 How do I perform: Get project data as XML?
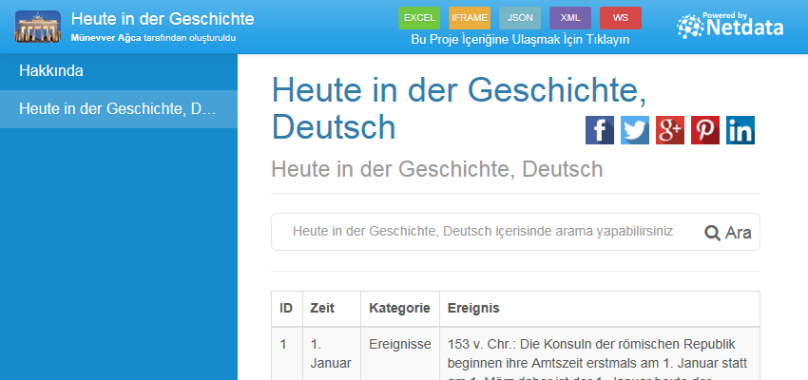(570, 18)
